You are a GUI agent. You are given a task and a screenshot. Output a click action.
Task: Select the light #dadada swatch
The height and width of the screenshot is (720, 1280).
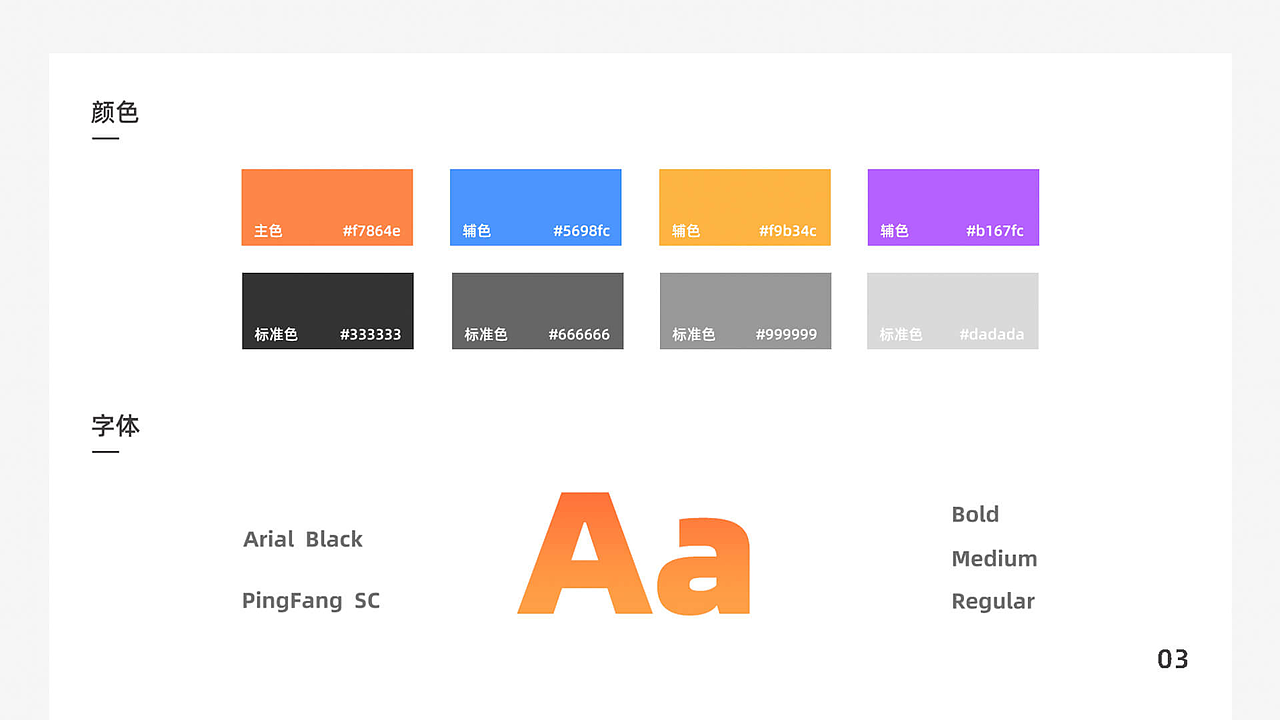click(953, 304)
